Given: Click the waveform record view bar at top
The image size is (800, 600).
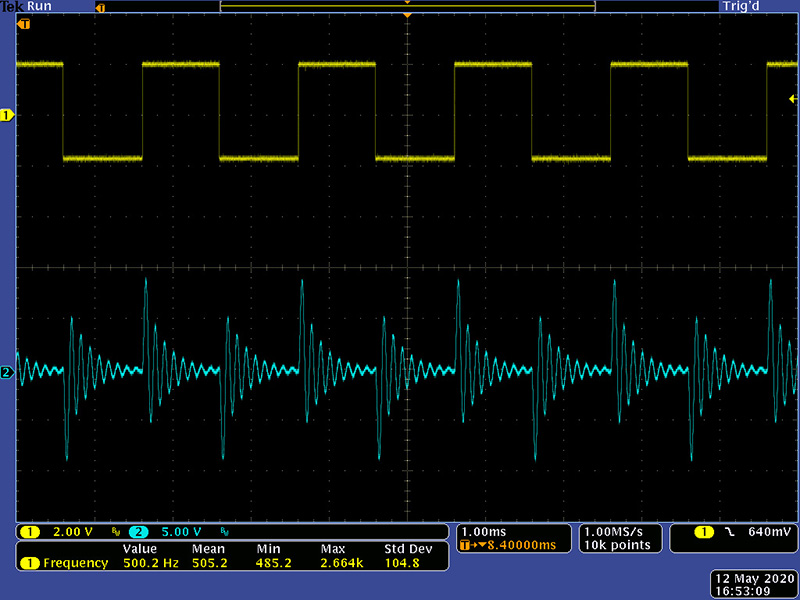Looking at the screenshot, I should point(407,7).
